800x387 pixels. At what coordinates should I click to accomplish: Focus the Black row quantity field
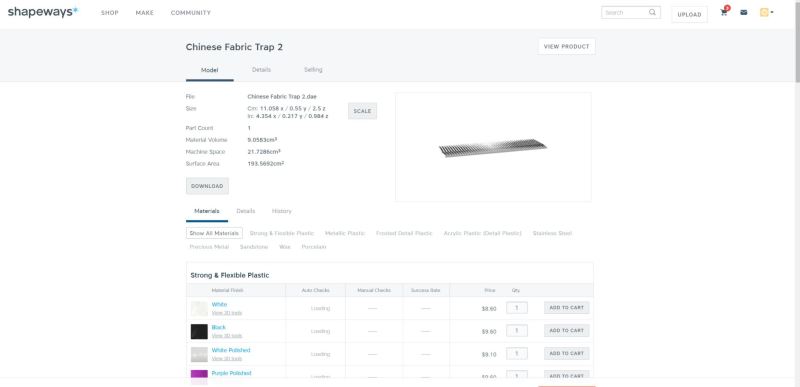tap(517, 331)
